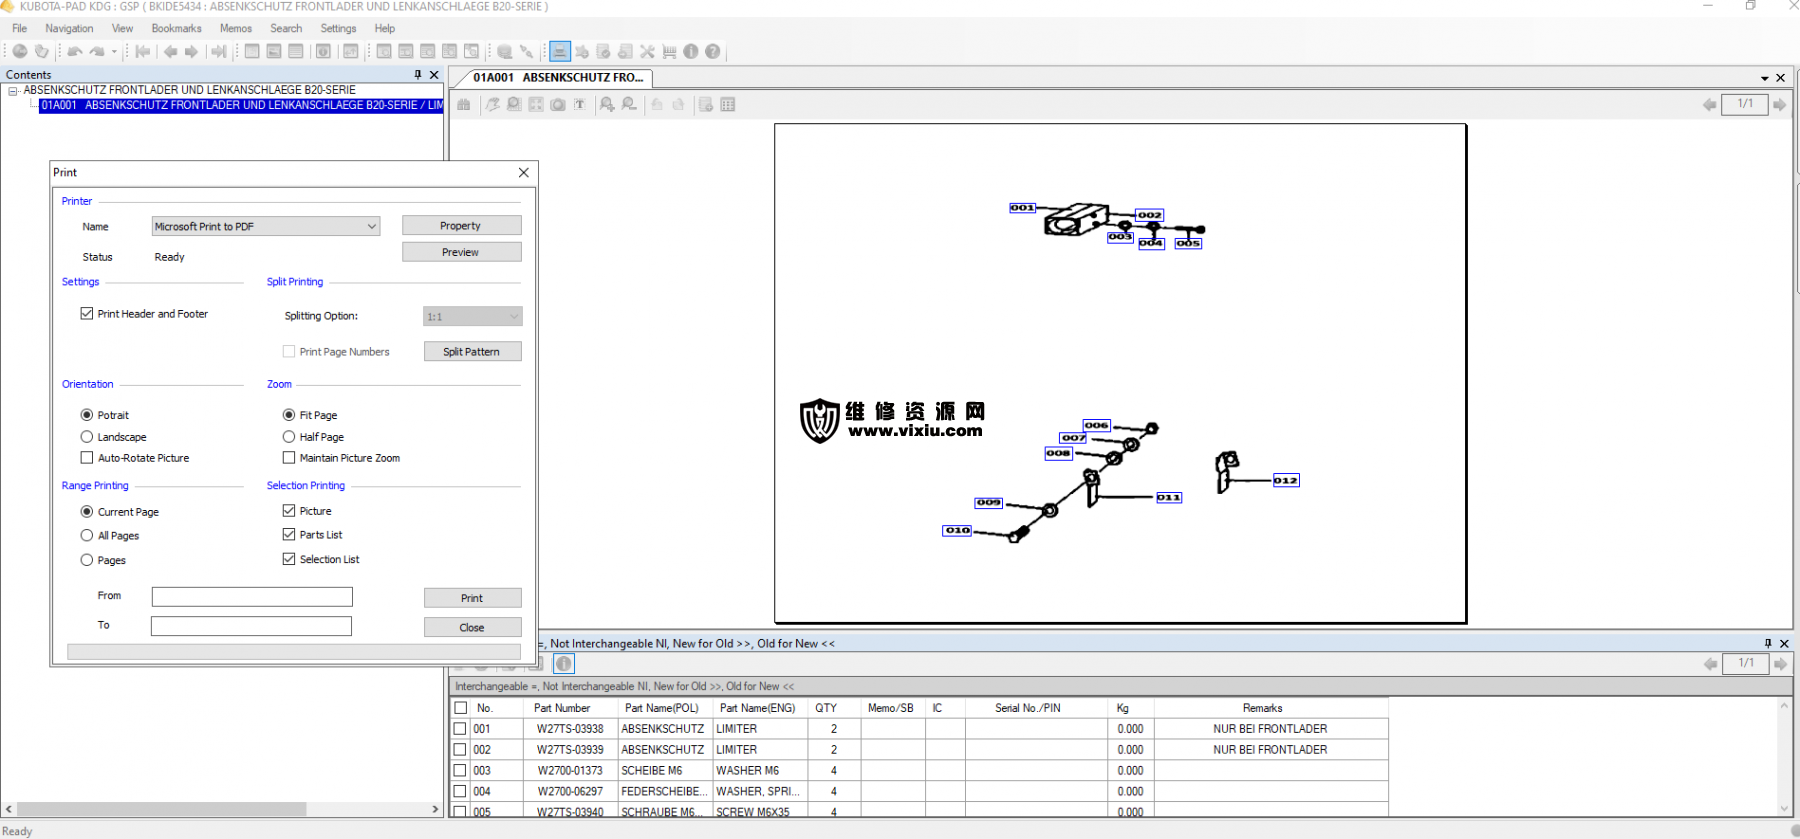Click the Property button
Screen dimensions: 1800x839
point(461,225)
